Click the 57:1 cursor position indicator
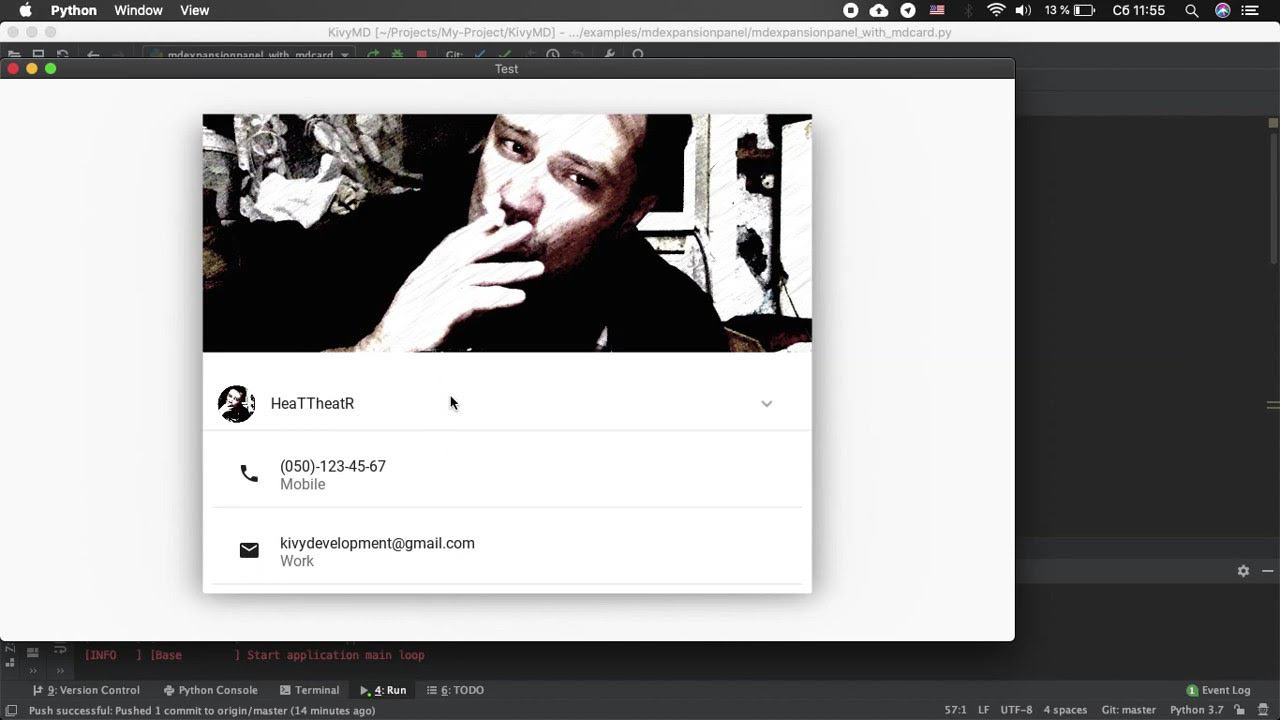 point(955,711)
